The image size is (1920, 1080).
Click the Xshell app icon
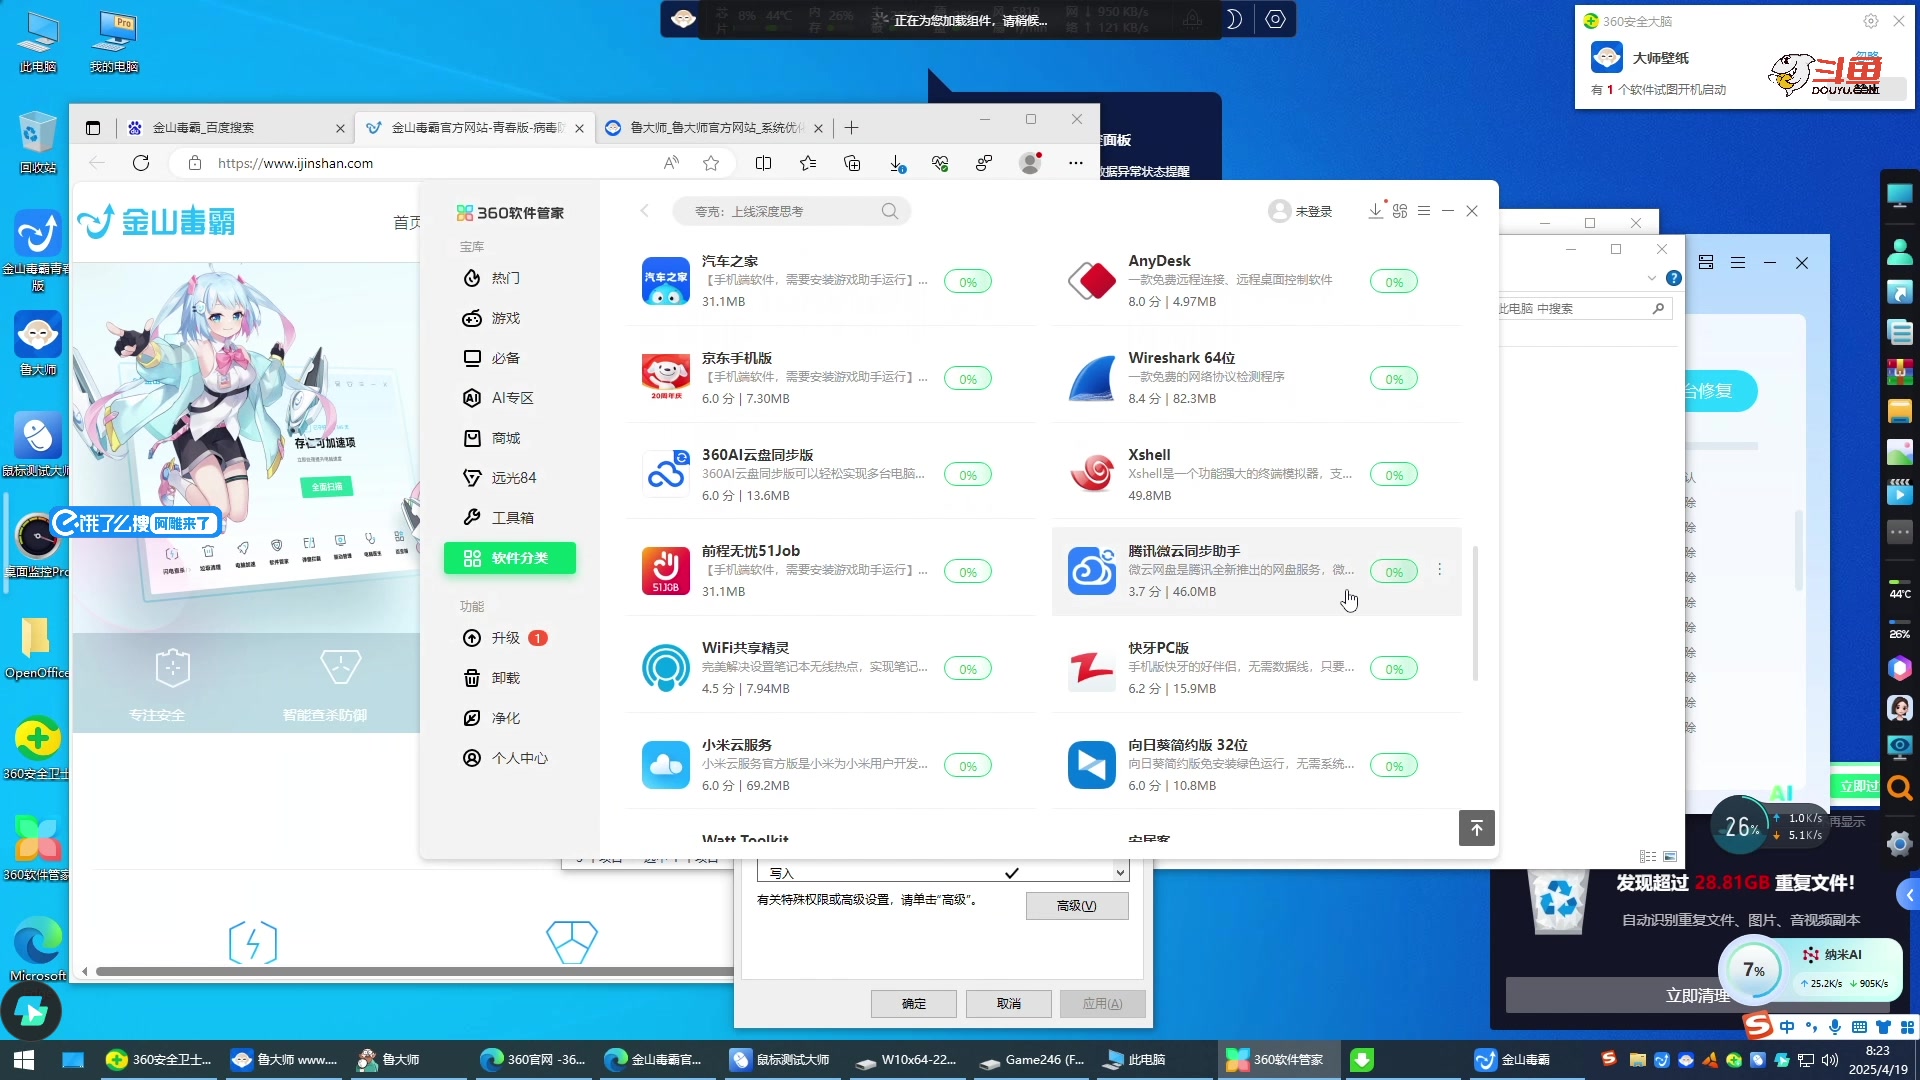(1092, 475)
